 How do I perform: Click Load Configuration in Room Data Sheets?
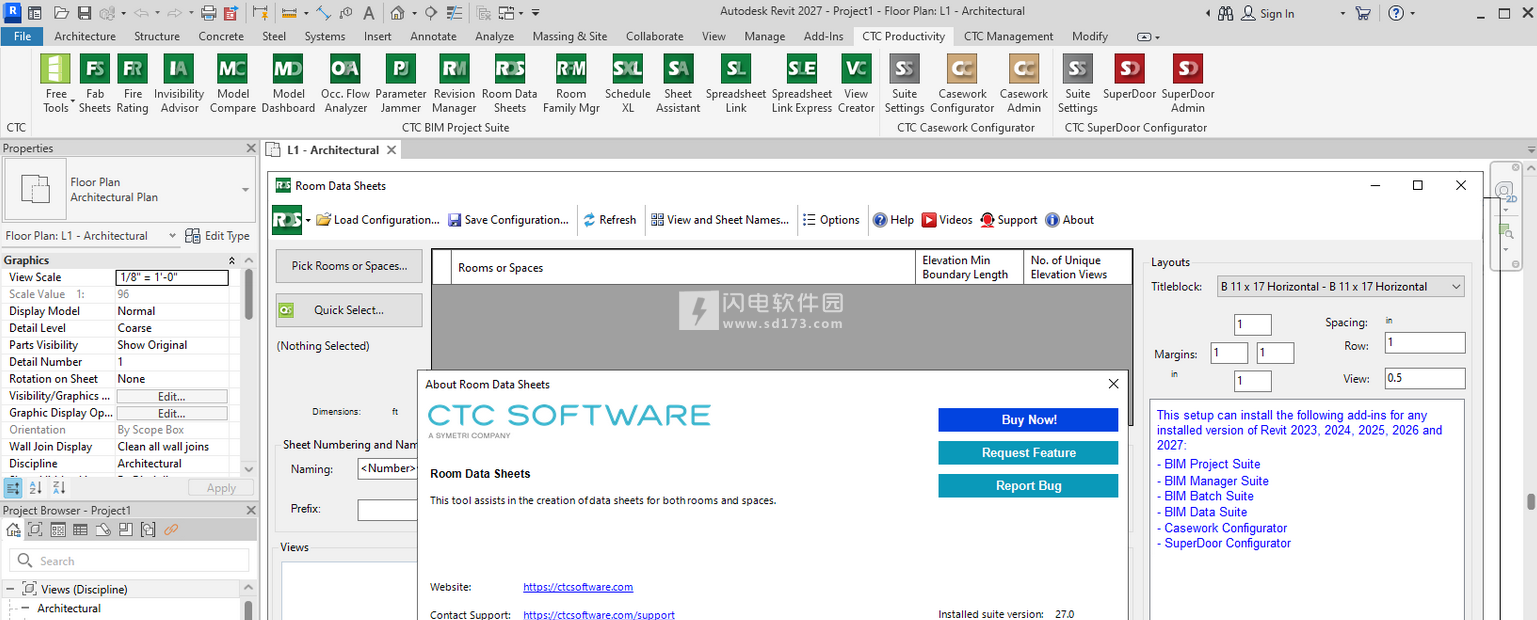click(378, 220)
